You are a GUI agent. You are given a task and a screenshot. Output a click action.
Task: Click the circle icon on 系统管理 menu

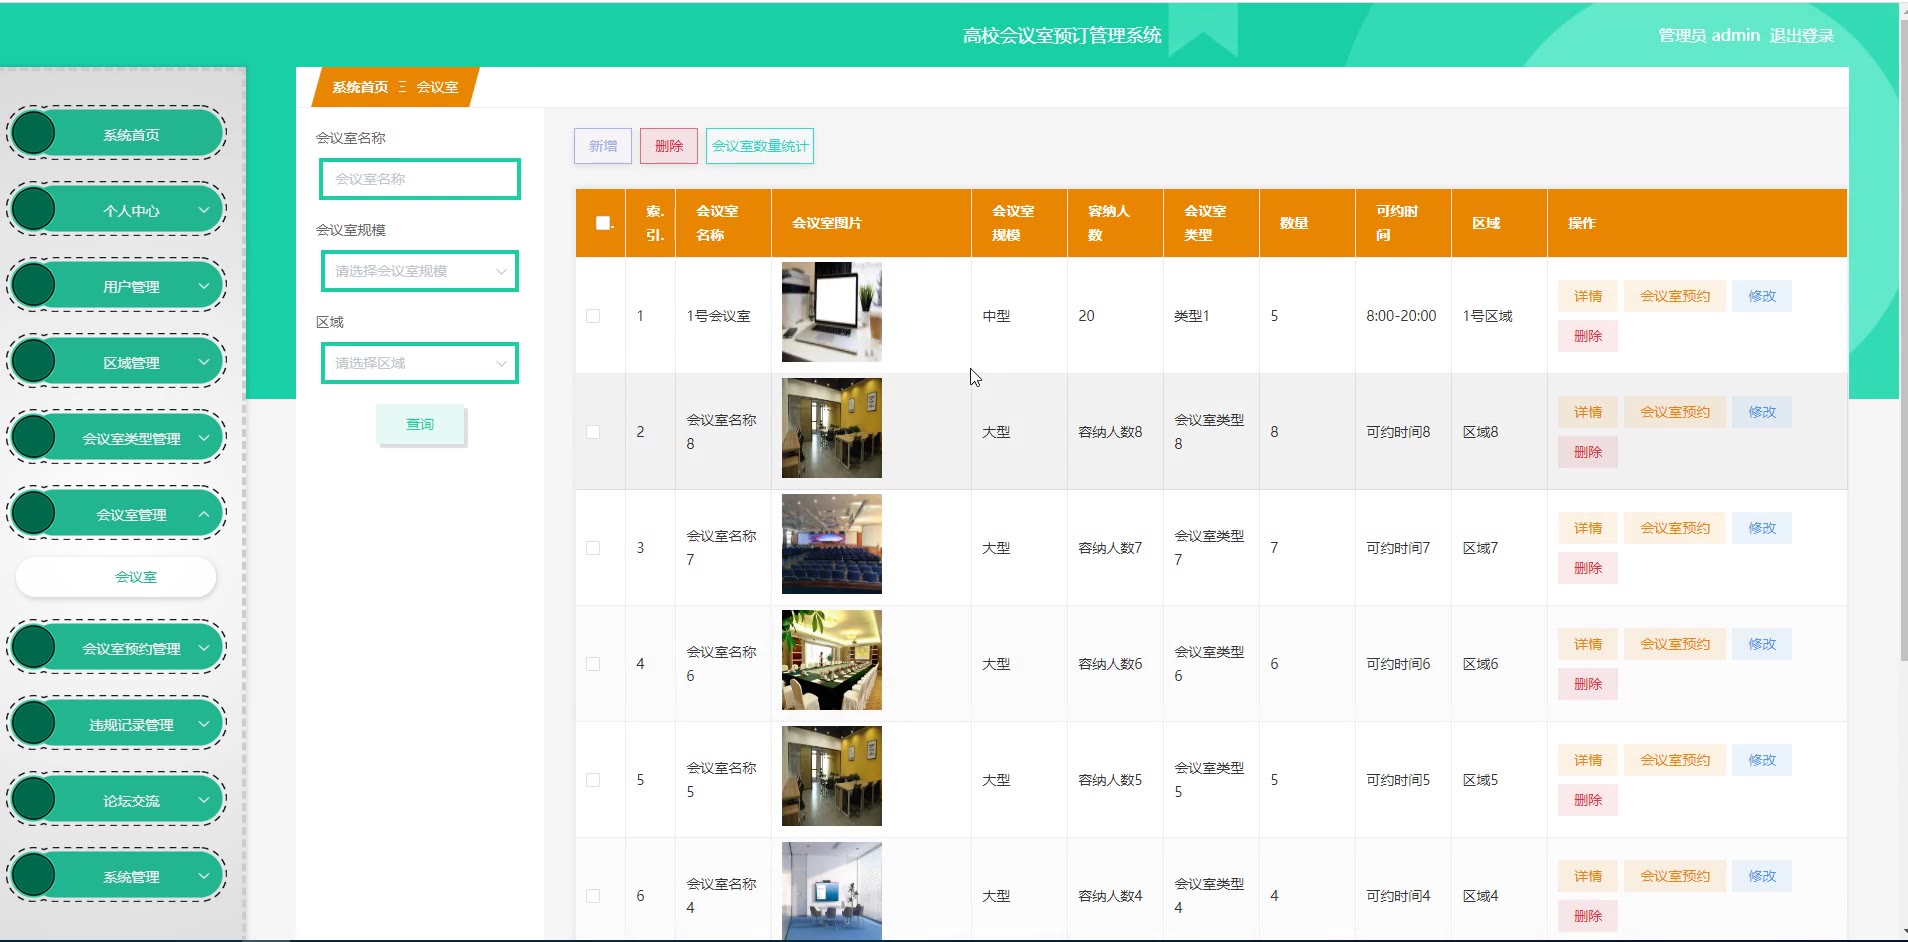(34, 875)
